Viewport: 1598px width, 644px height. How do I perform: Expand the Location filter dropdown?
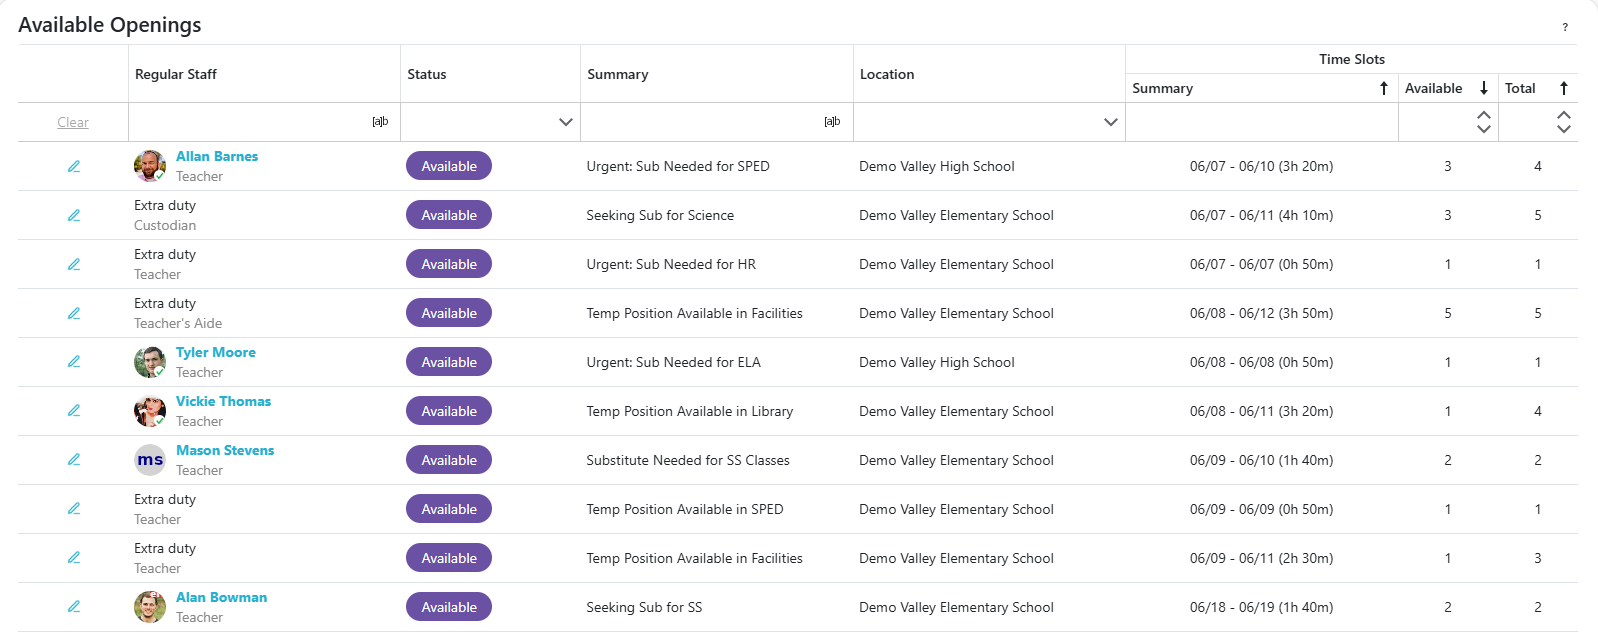(1110, 122)
